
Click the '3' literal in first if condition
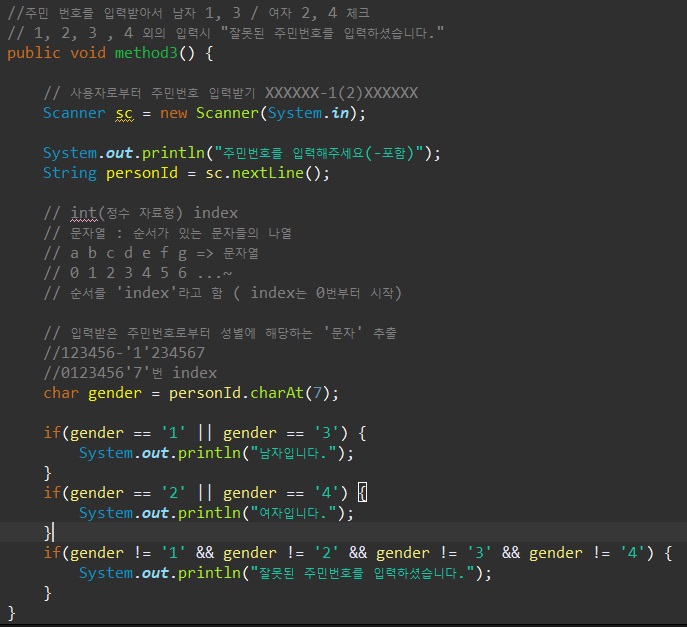[326, 433]
